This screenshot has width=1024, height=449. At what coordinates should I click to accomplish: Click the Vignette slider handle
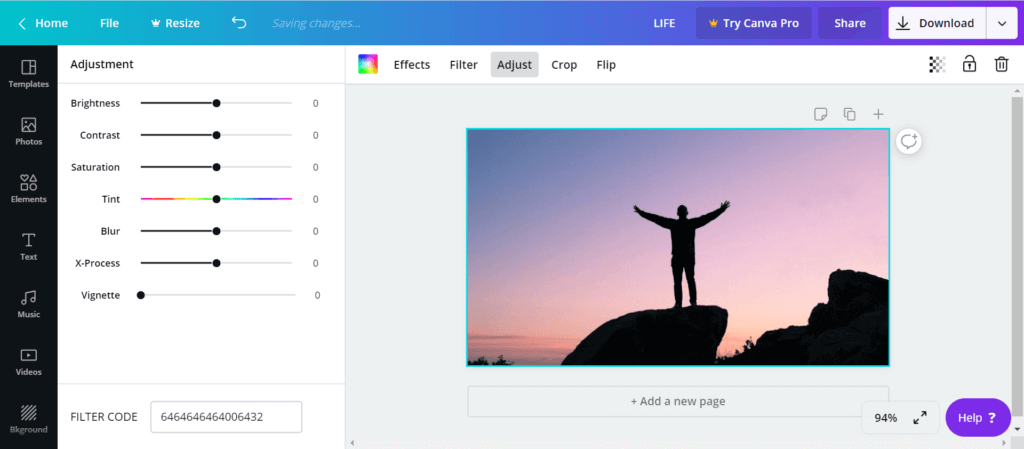140,295
